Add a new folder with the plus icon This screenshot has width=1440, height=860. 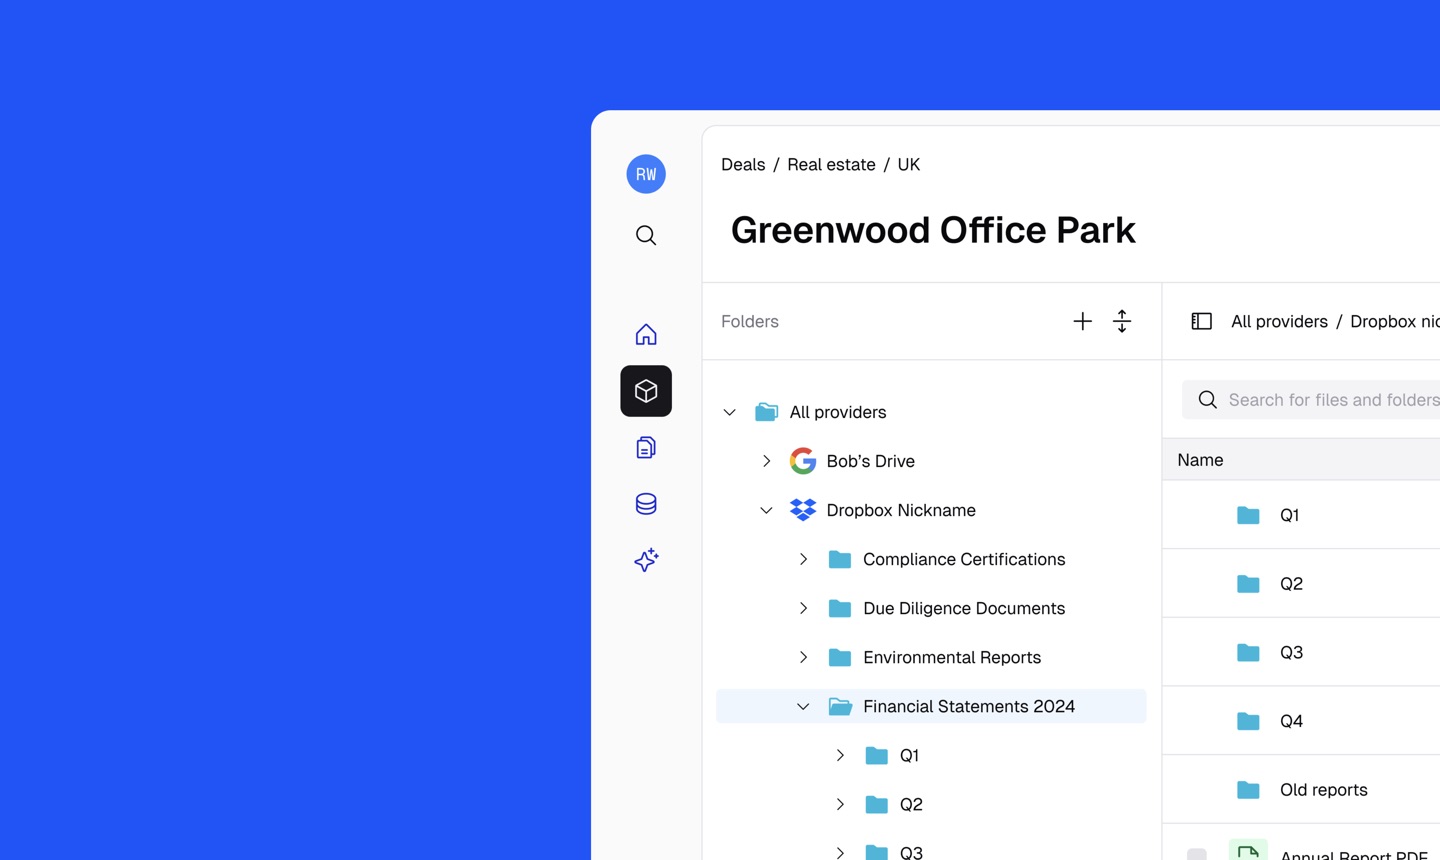coord(1082,321)
